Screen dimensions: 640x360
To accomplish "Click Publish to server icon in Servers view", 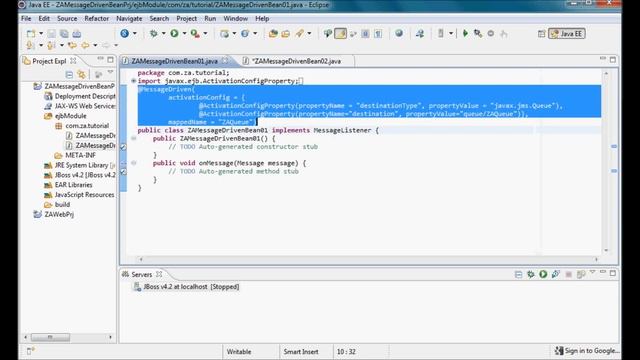I will (x=581, y=274).
